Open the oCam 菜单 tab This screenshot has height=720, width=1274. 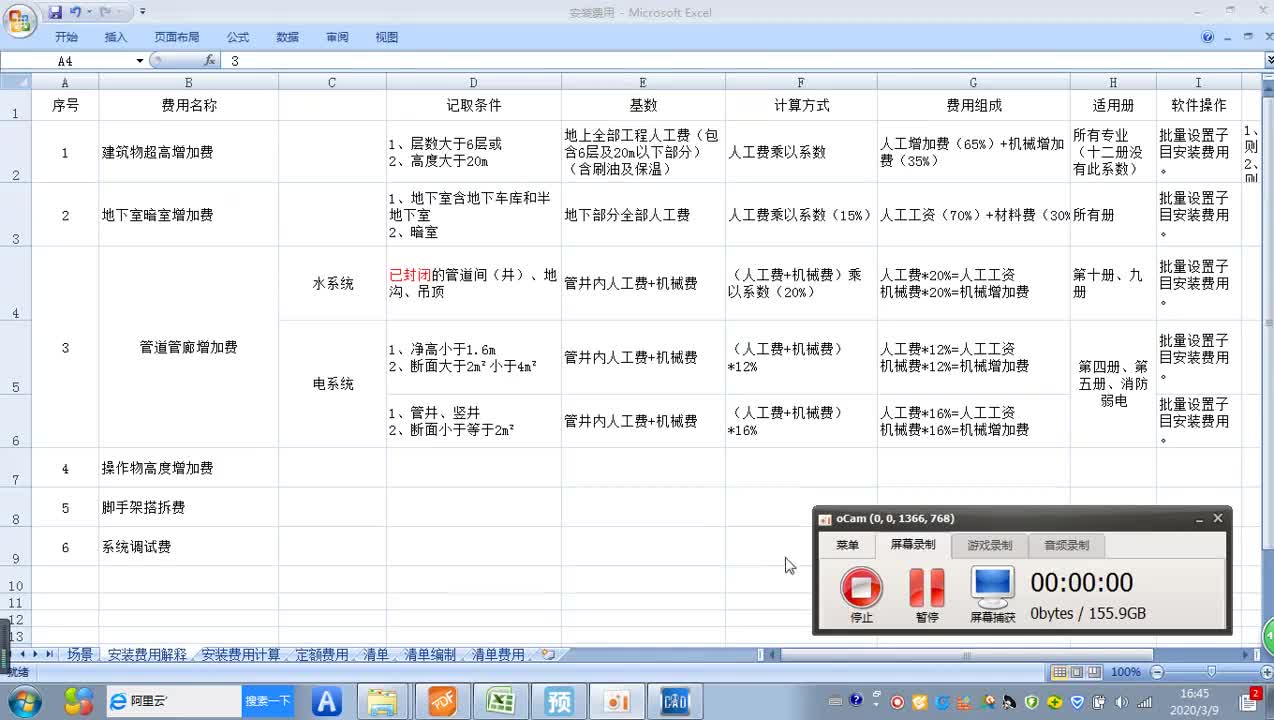coord(847,545)
